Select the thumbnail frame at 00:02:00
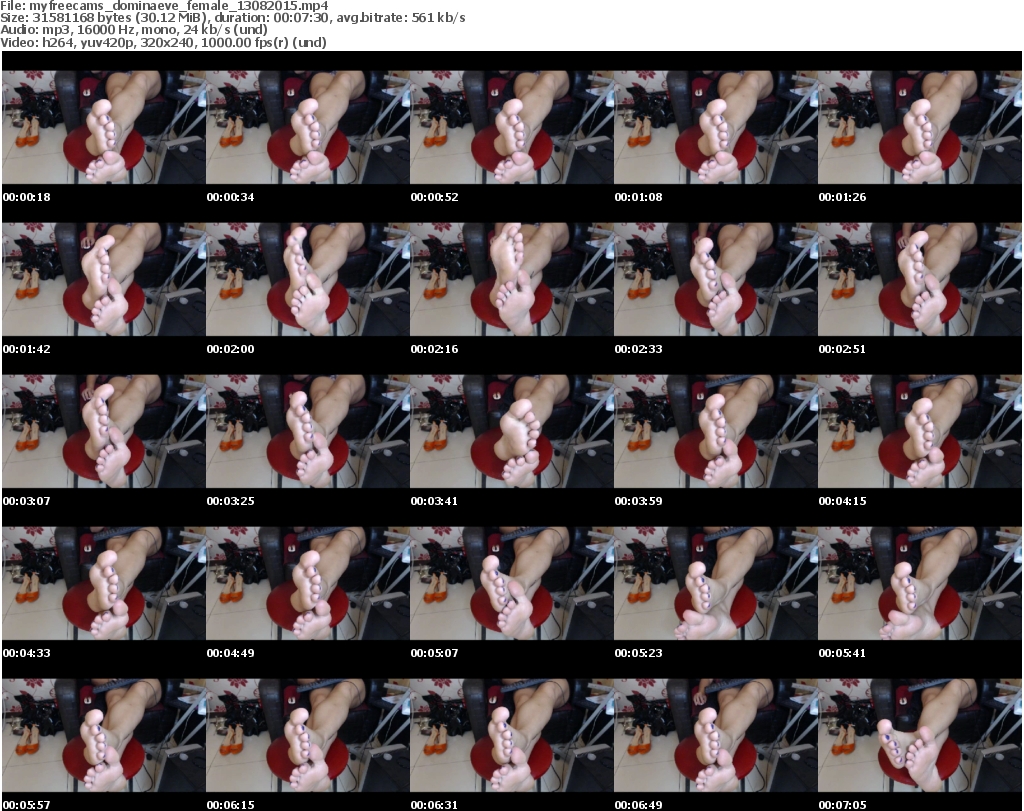This screenshot has width=1024, height=811. tap(308, 279)
